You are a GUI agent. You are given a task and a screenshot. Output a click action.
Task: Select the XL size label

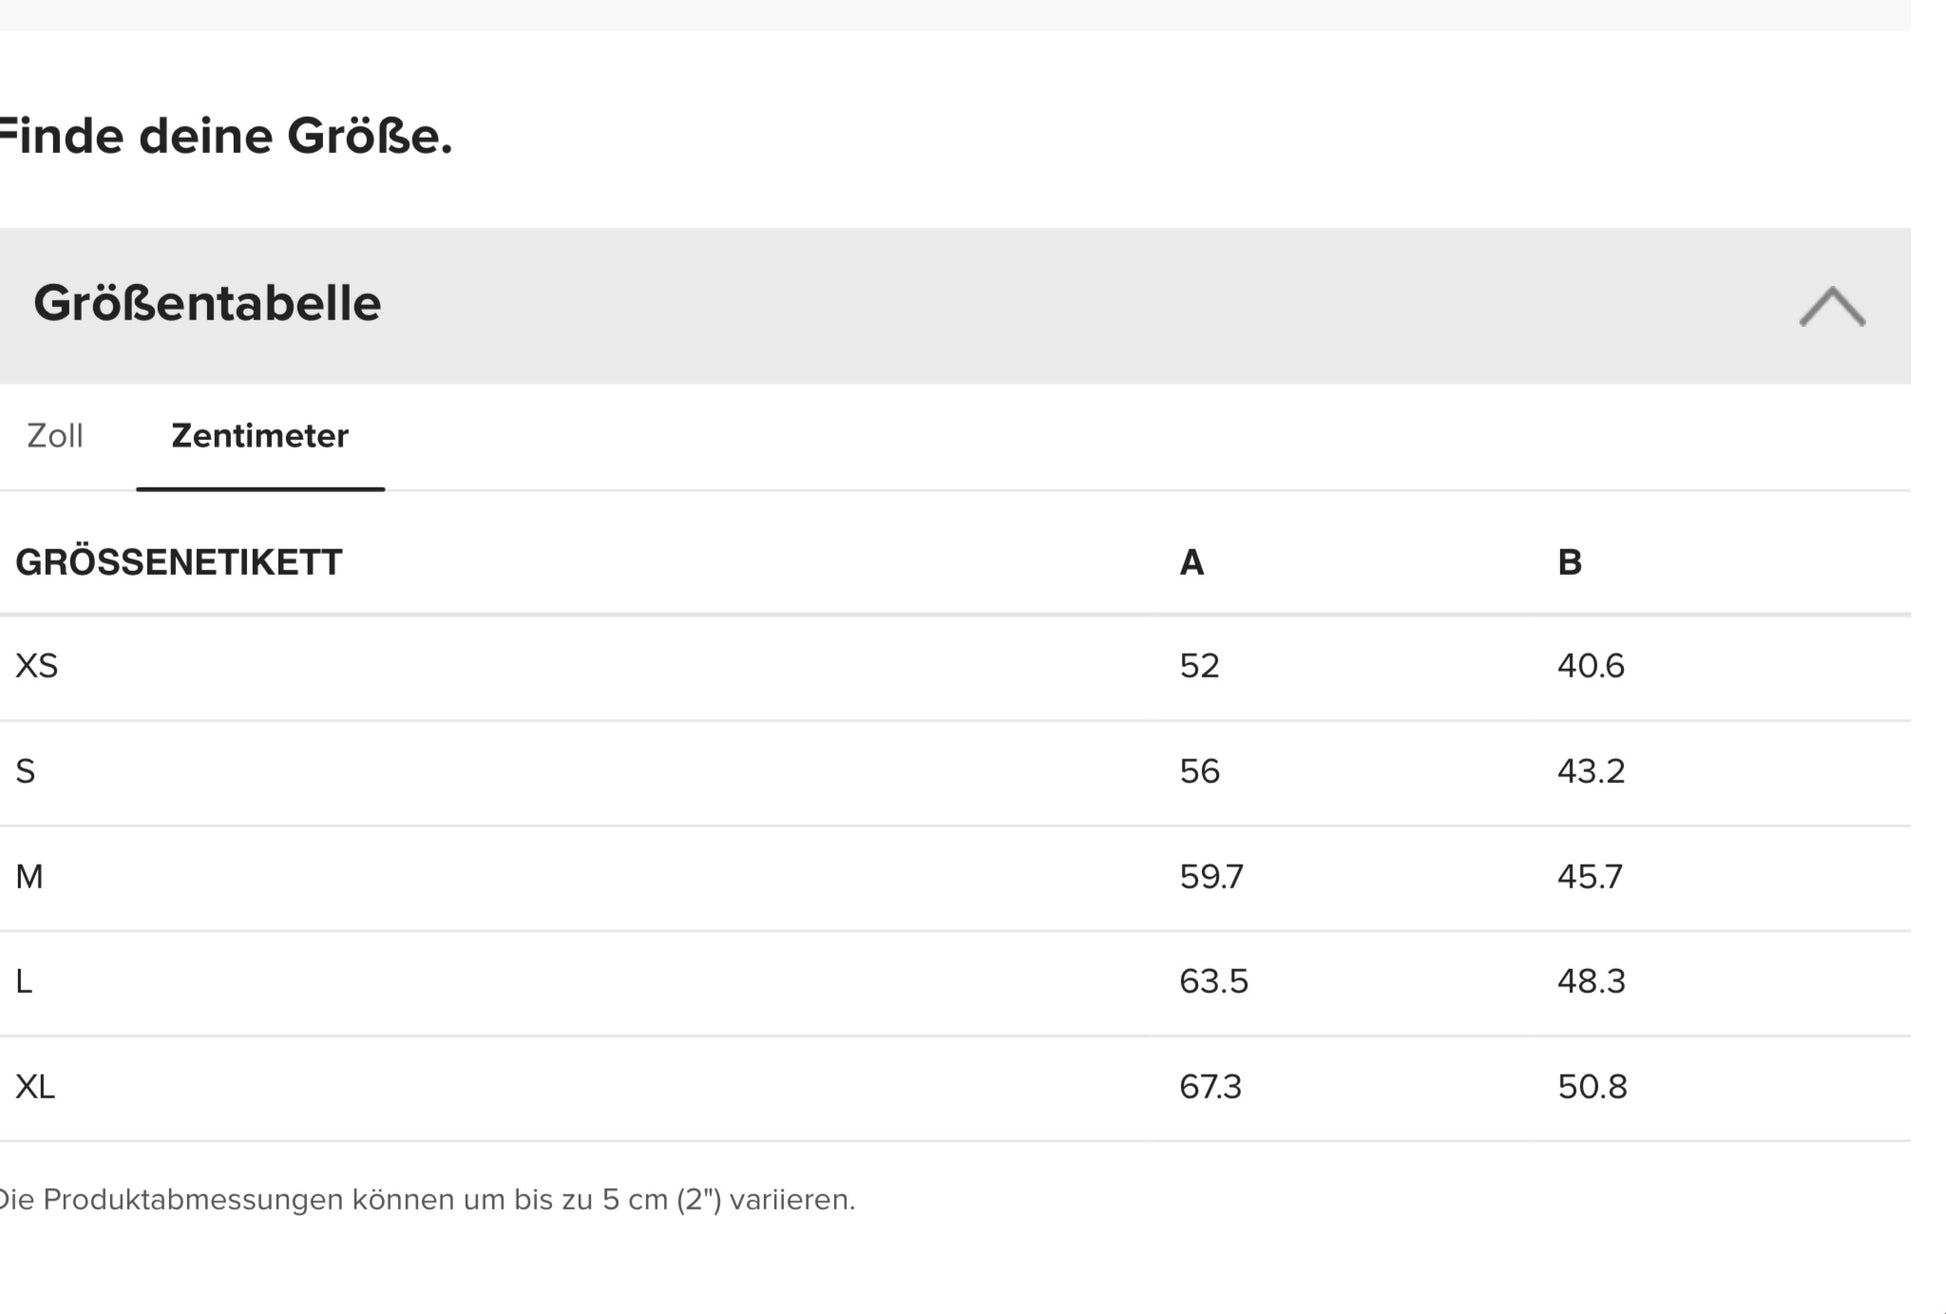pos(35,1087)
